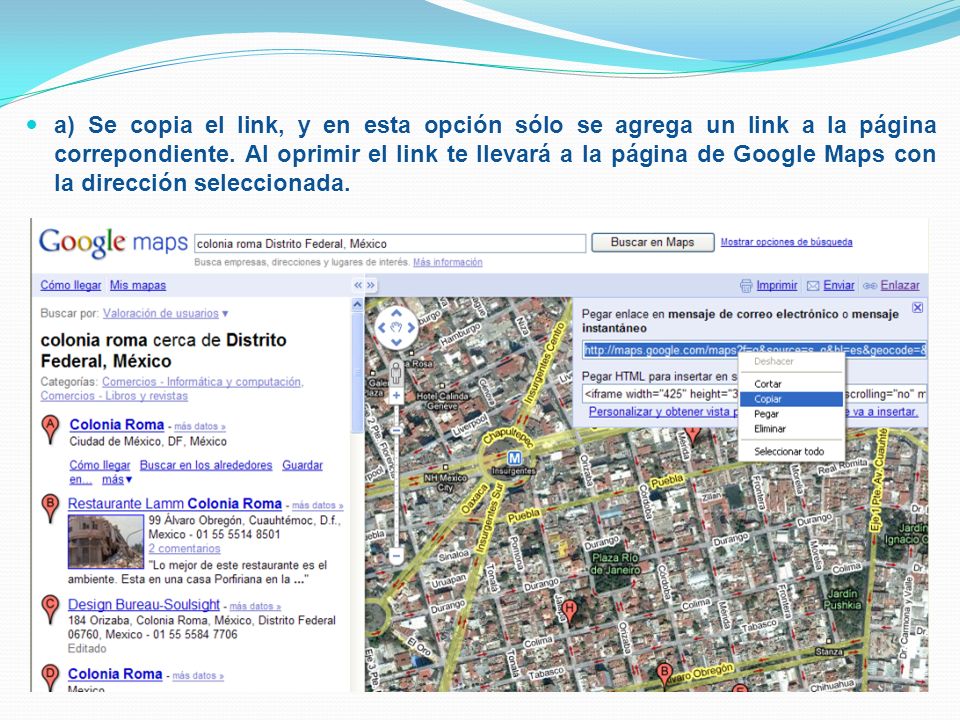960x720 pixels.
Task: Click más datos next to result A
Action: tap(200, 426)
